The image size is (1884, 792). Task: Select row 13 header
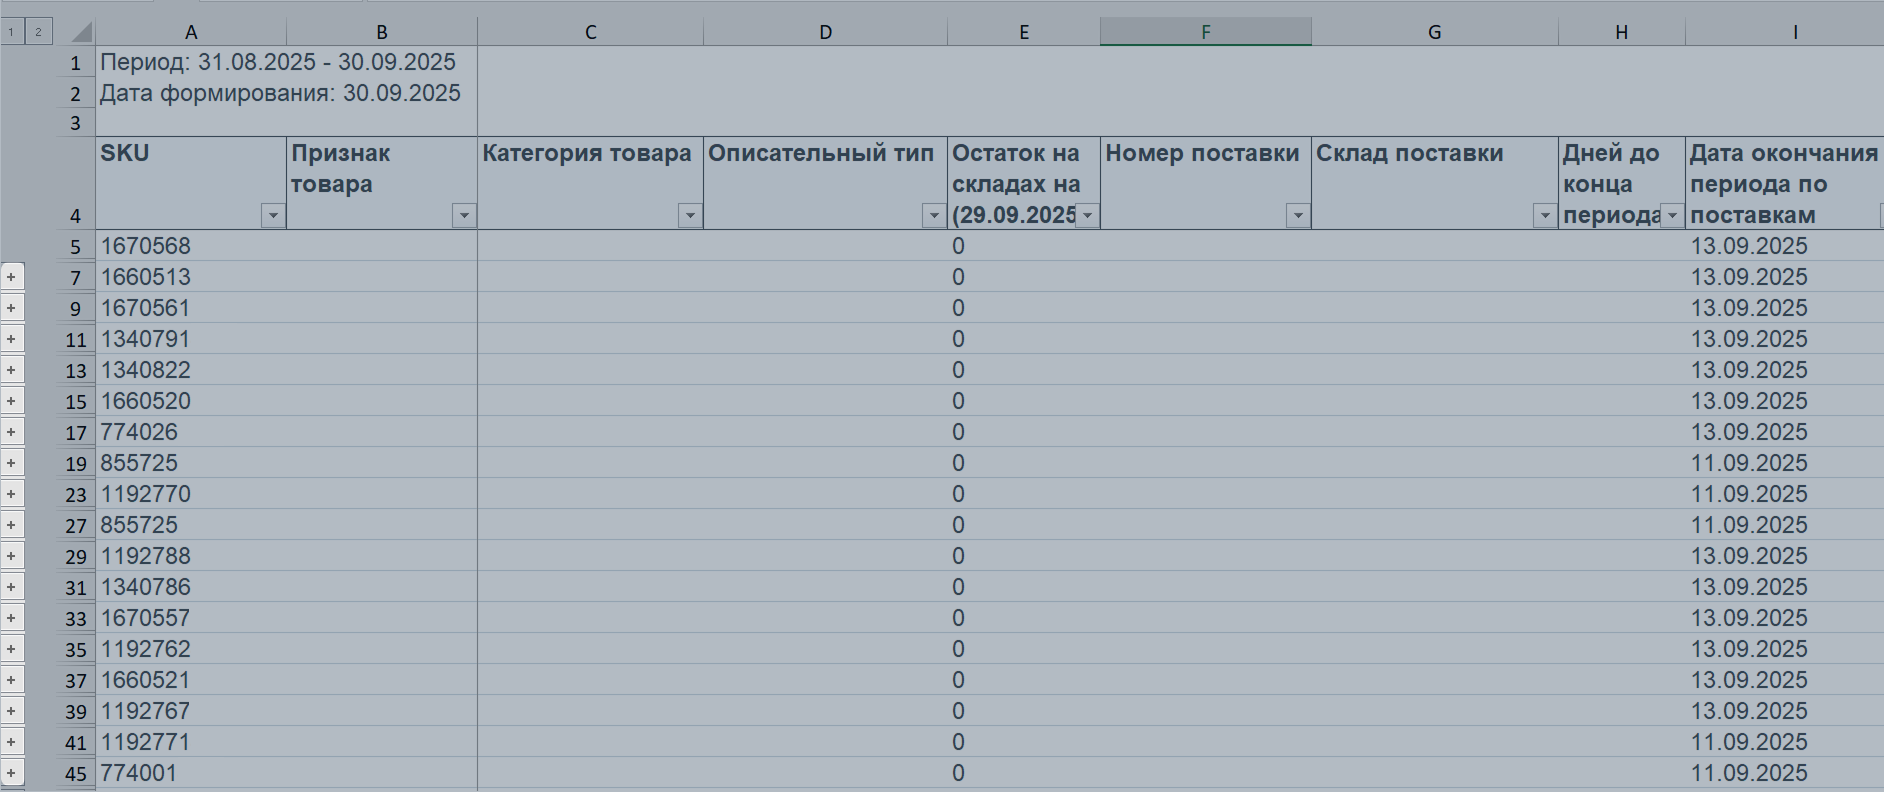click(76, 371)
